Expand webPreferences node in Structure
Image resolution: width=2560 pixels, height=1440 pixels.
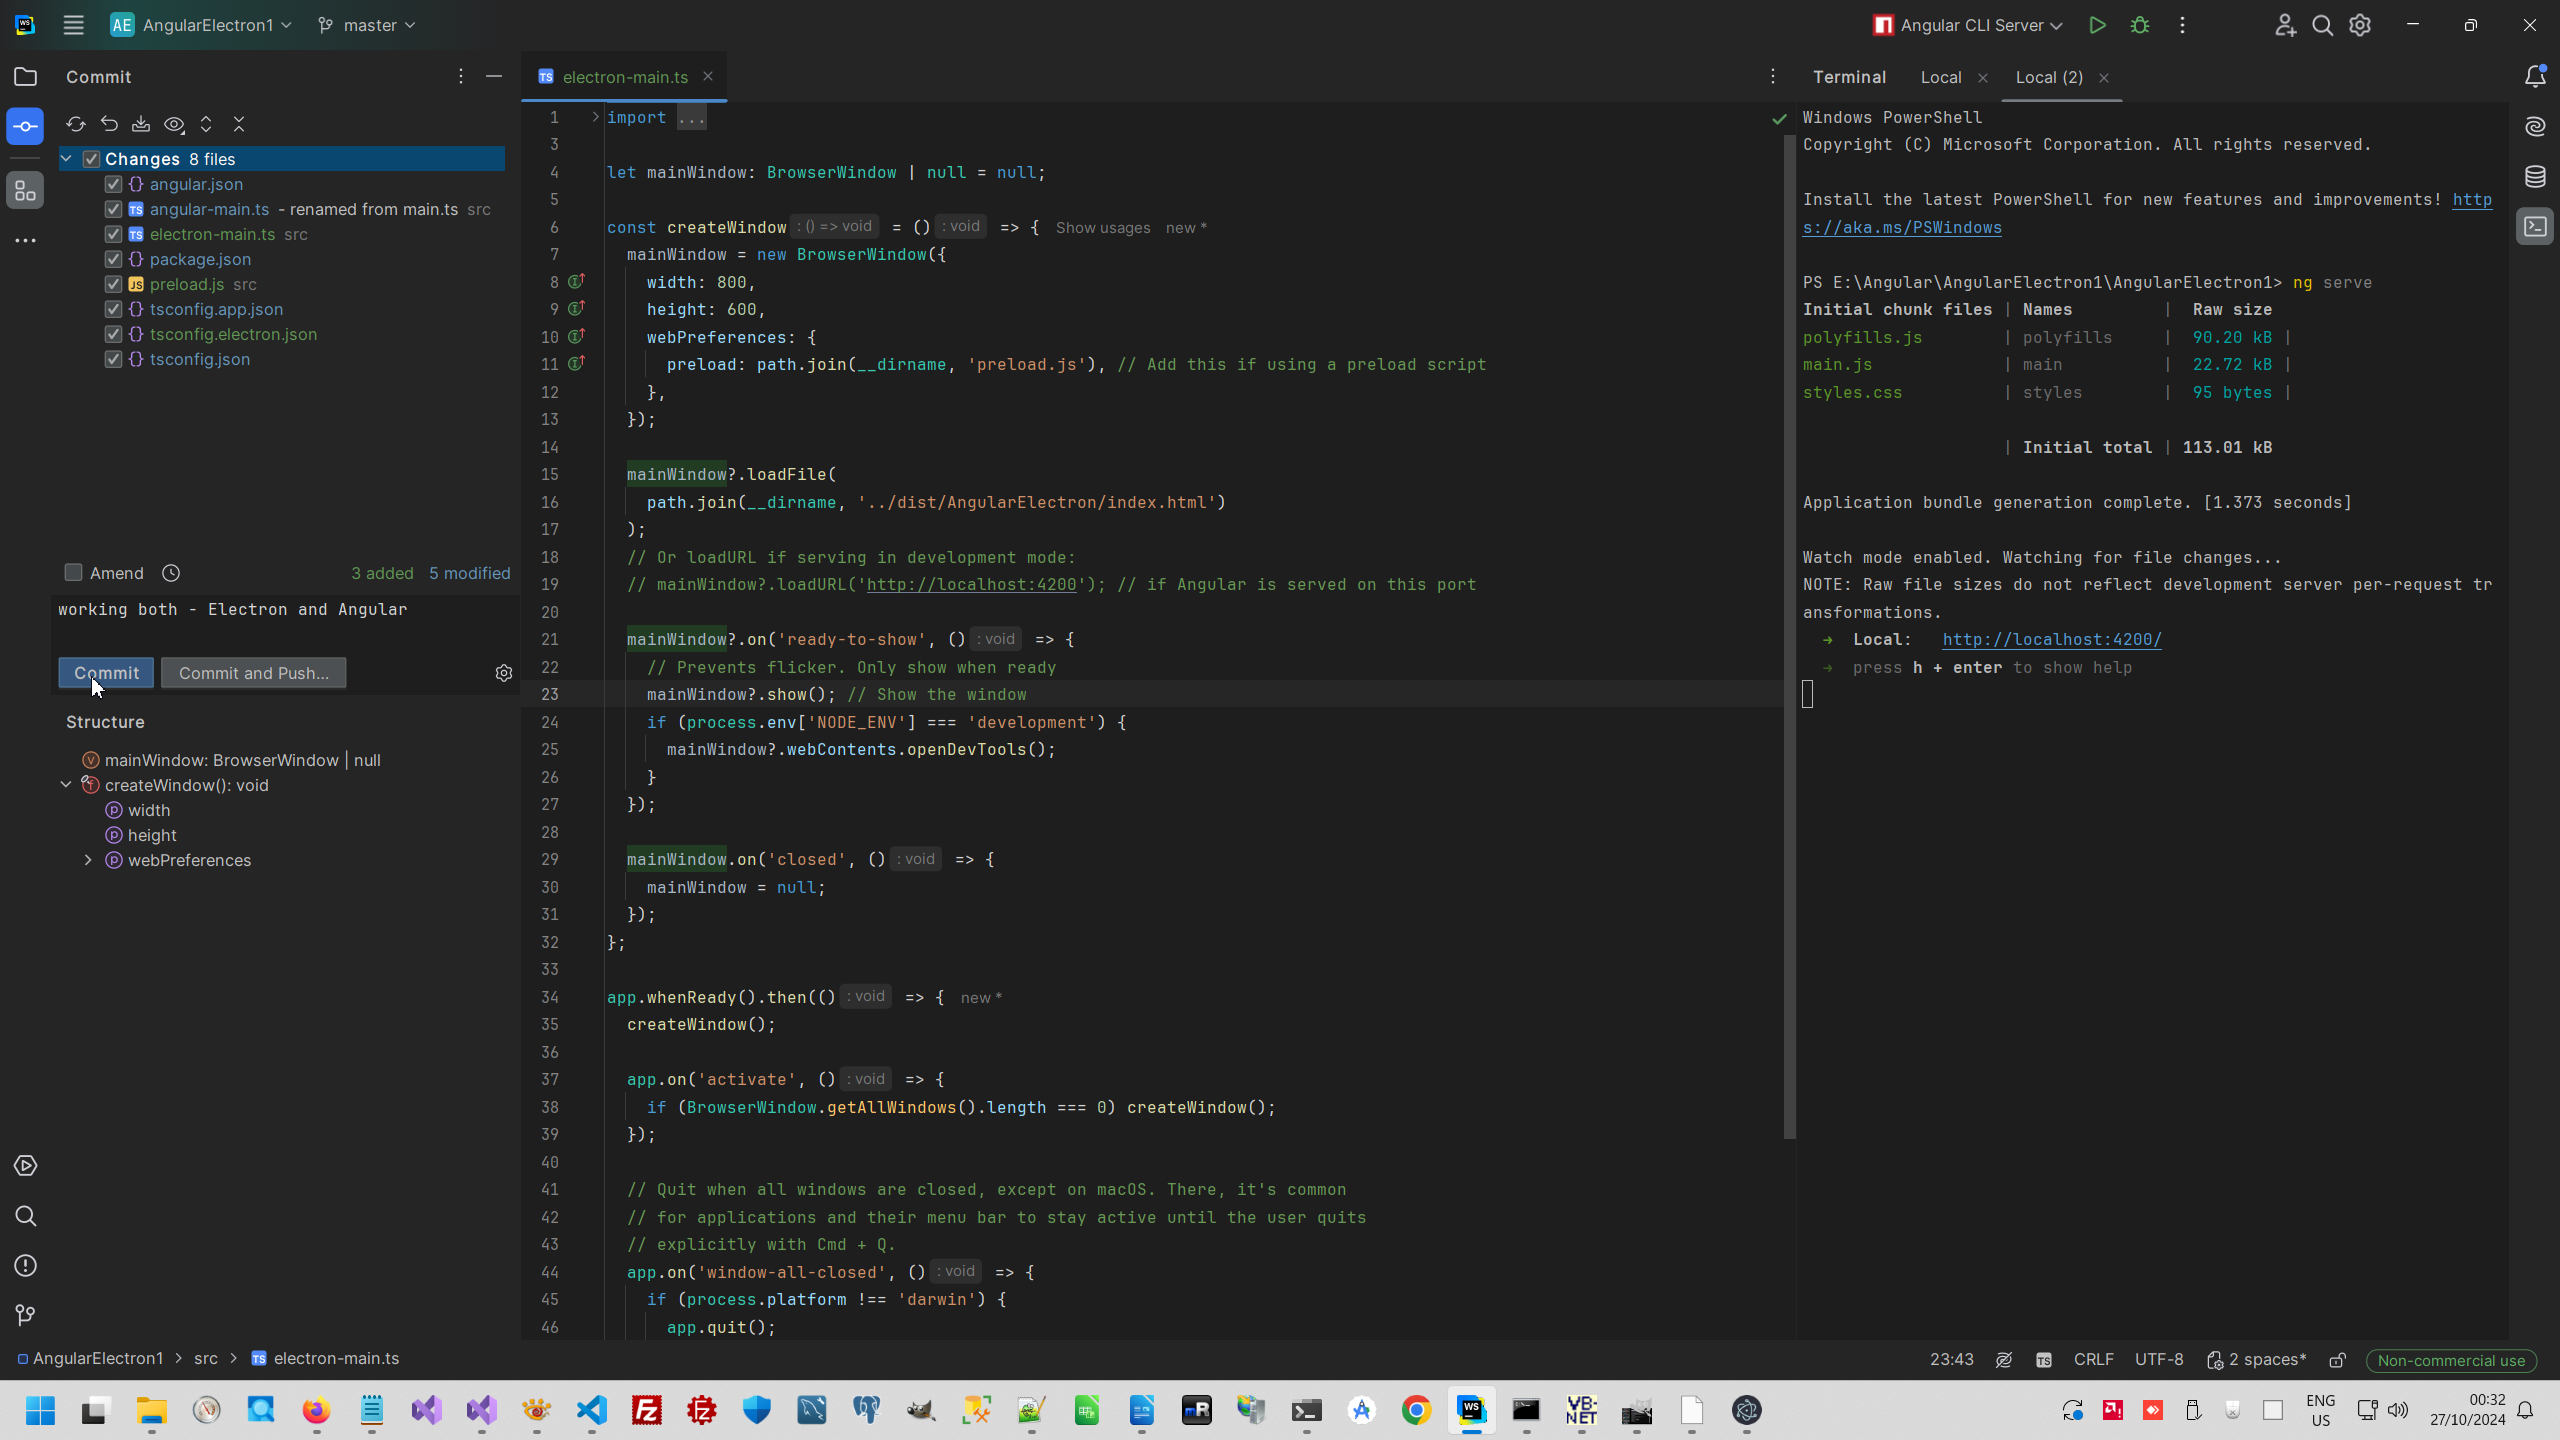click(x=88, y=860)
